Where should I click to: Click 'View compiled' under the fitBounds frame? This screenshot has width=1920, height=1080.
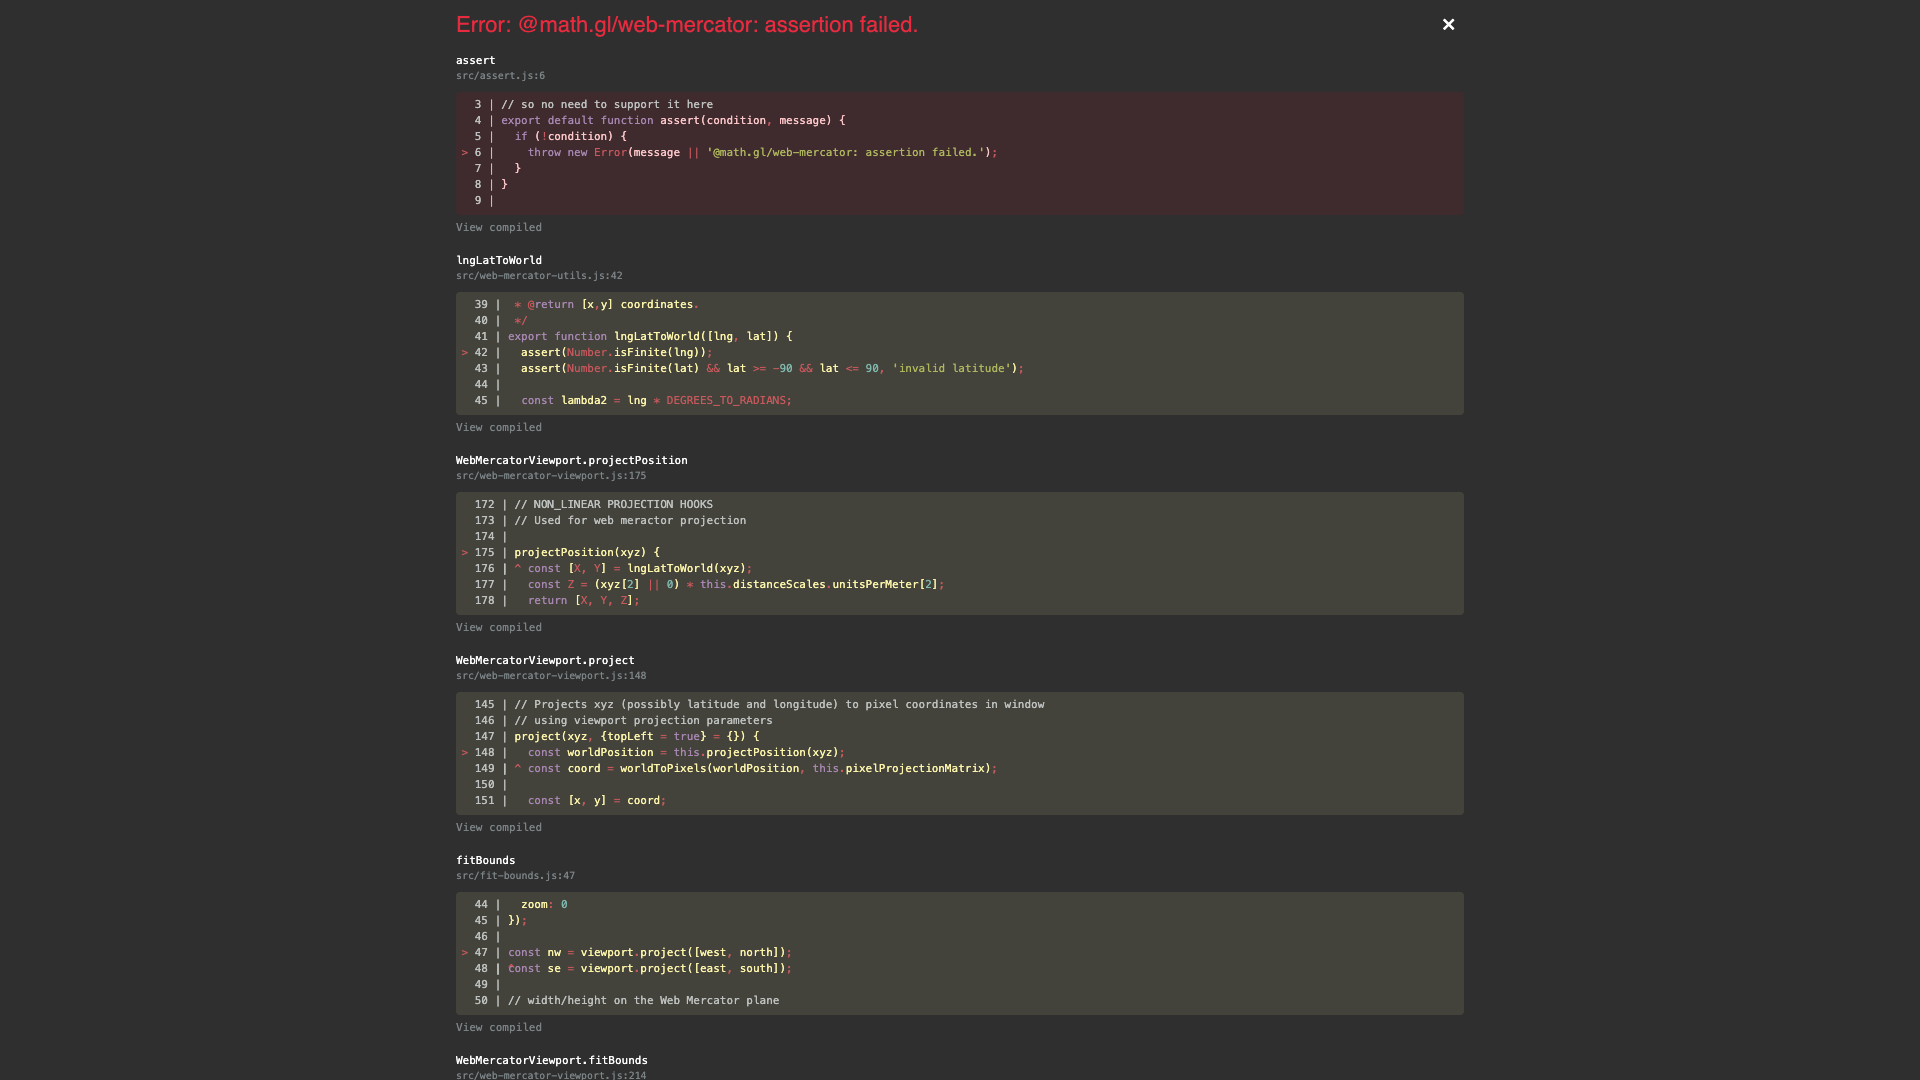coord(498,1027)
